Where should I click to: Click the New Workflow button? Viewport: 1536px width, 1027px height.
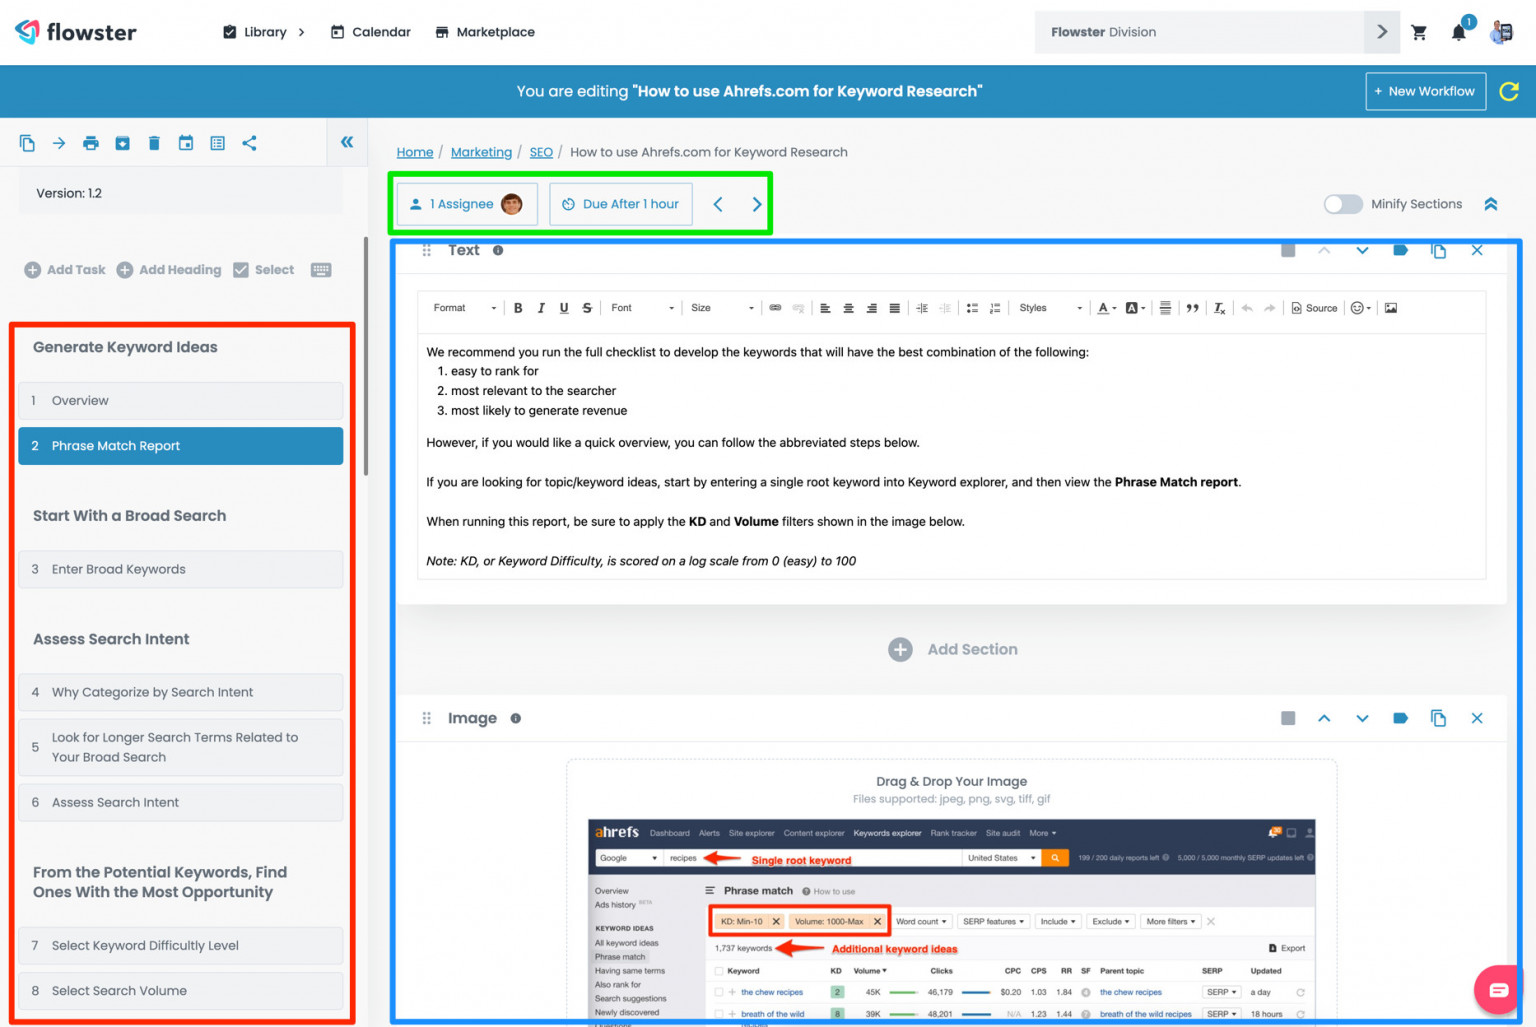pyautogui.click(x=1425, y=91)
